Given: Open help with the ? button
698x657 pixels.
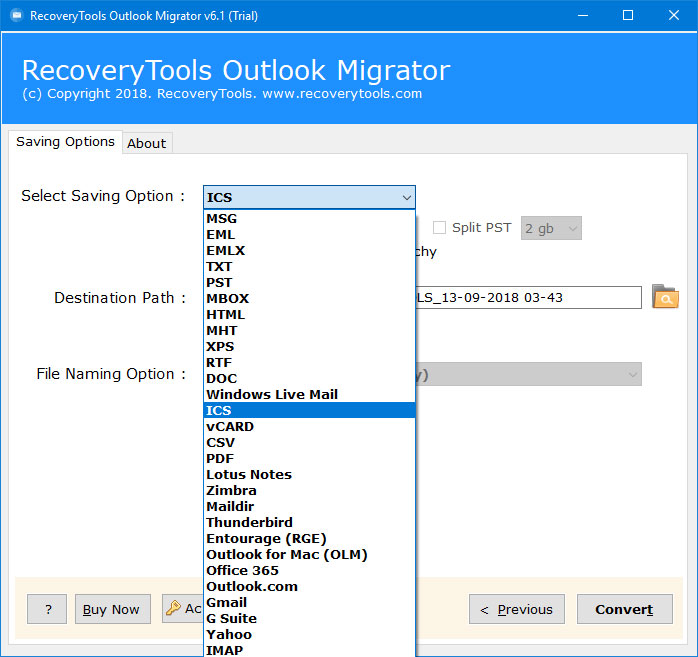Looking at the screenshot, I should pyautogui.click(x=47, y=609).
